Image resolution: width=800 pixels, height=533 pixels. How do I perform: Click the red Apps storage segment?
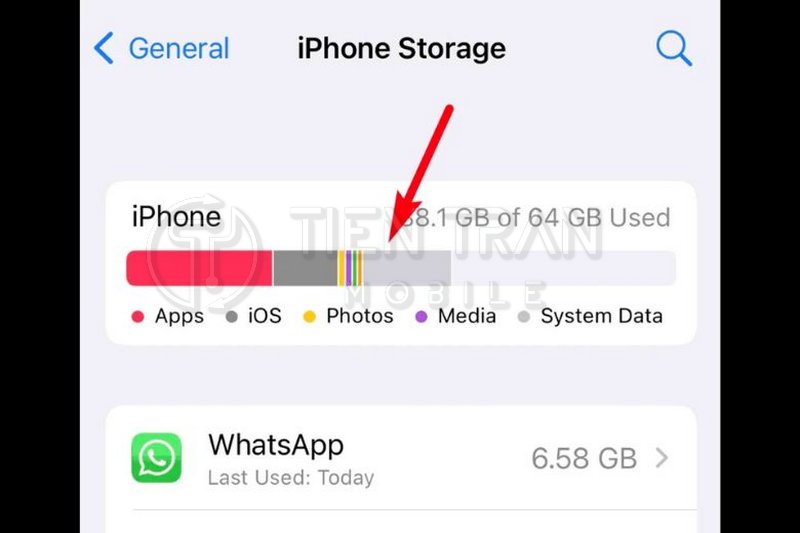199,268
